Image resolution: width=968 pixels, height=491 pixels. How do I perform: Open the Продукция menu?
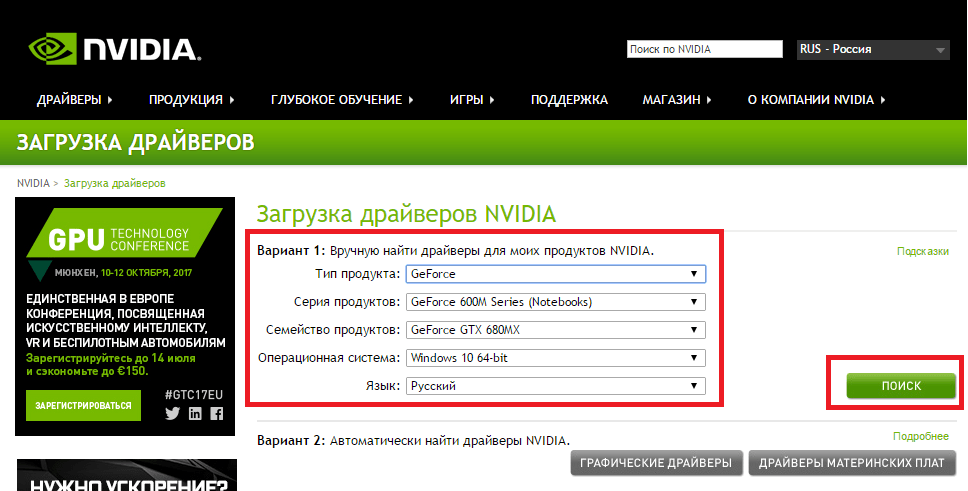click(x=191, y=99)
